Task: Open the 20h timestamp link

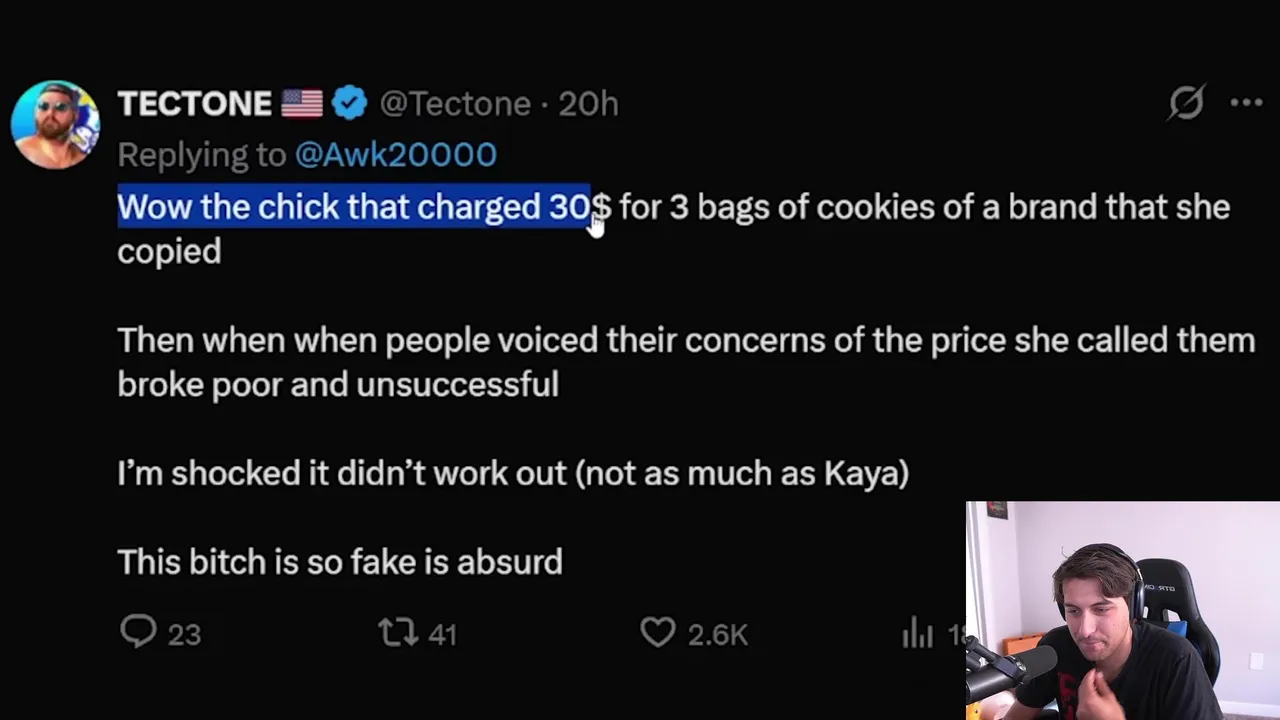Action: pyautogui.click(x=588, y=104)
